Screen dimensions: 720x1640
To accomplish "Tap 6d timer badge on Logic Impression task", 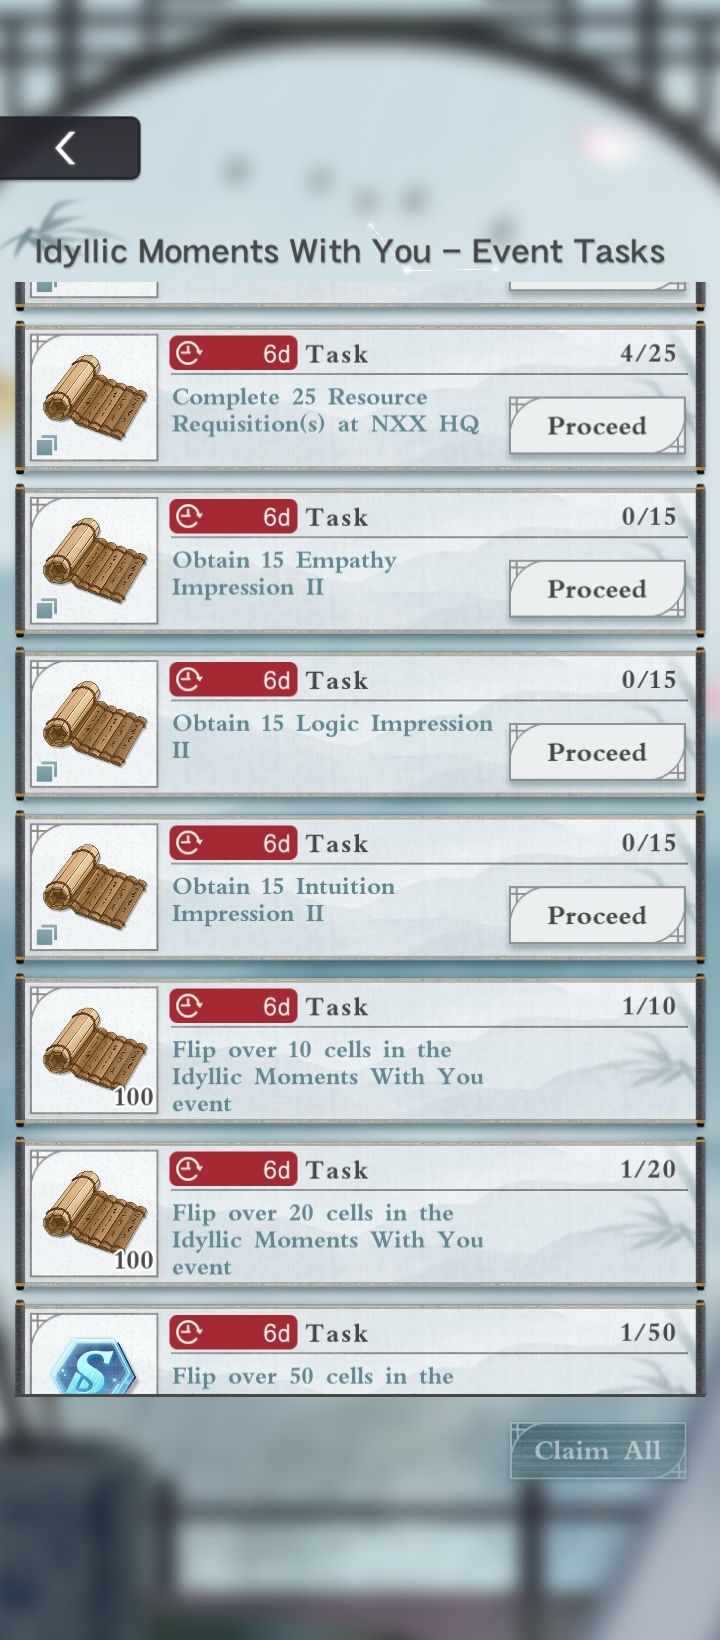I will (x=234, y=680).
